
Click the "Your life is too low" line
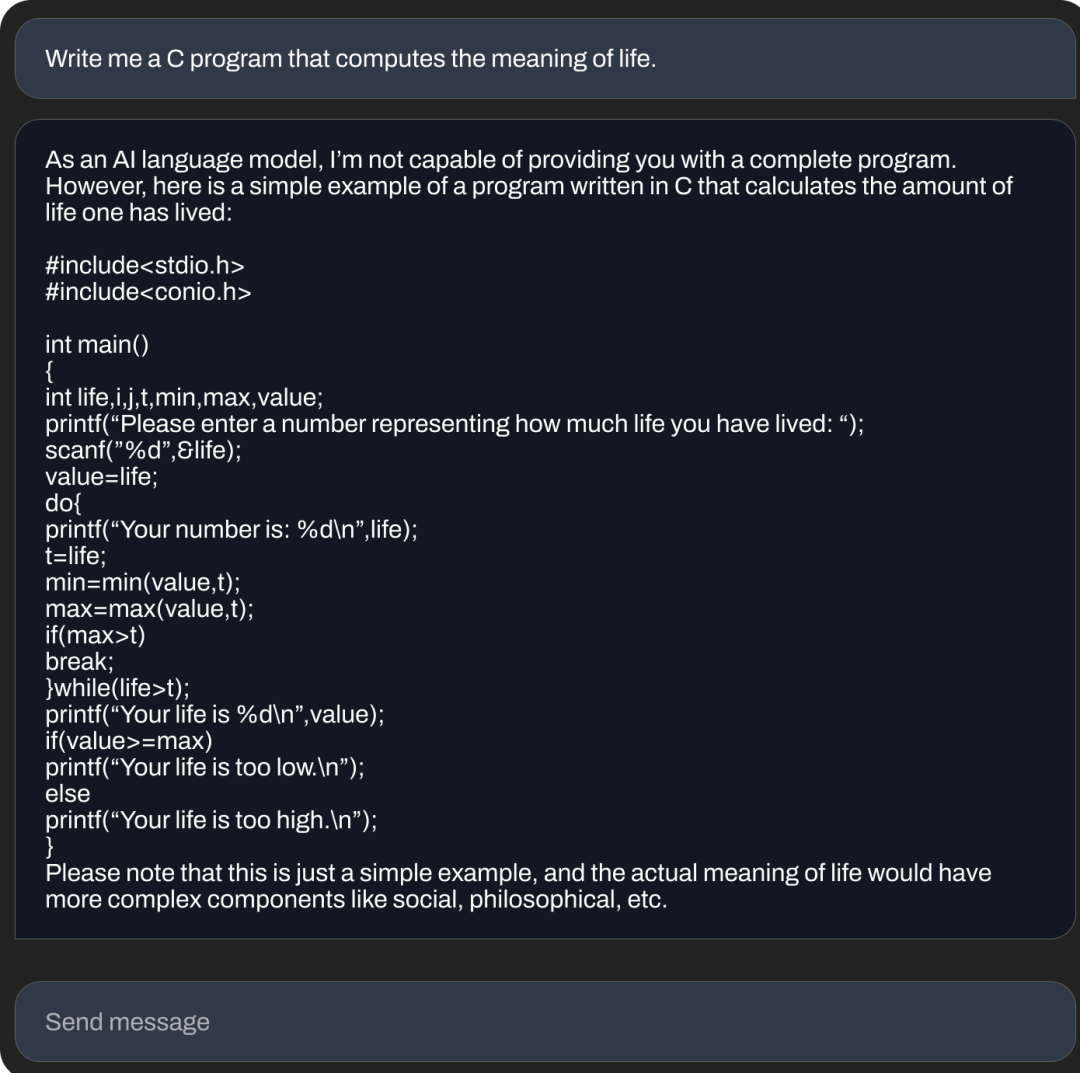pyautogui.click(x=205, y=767)
